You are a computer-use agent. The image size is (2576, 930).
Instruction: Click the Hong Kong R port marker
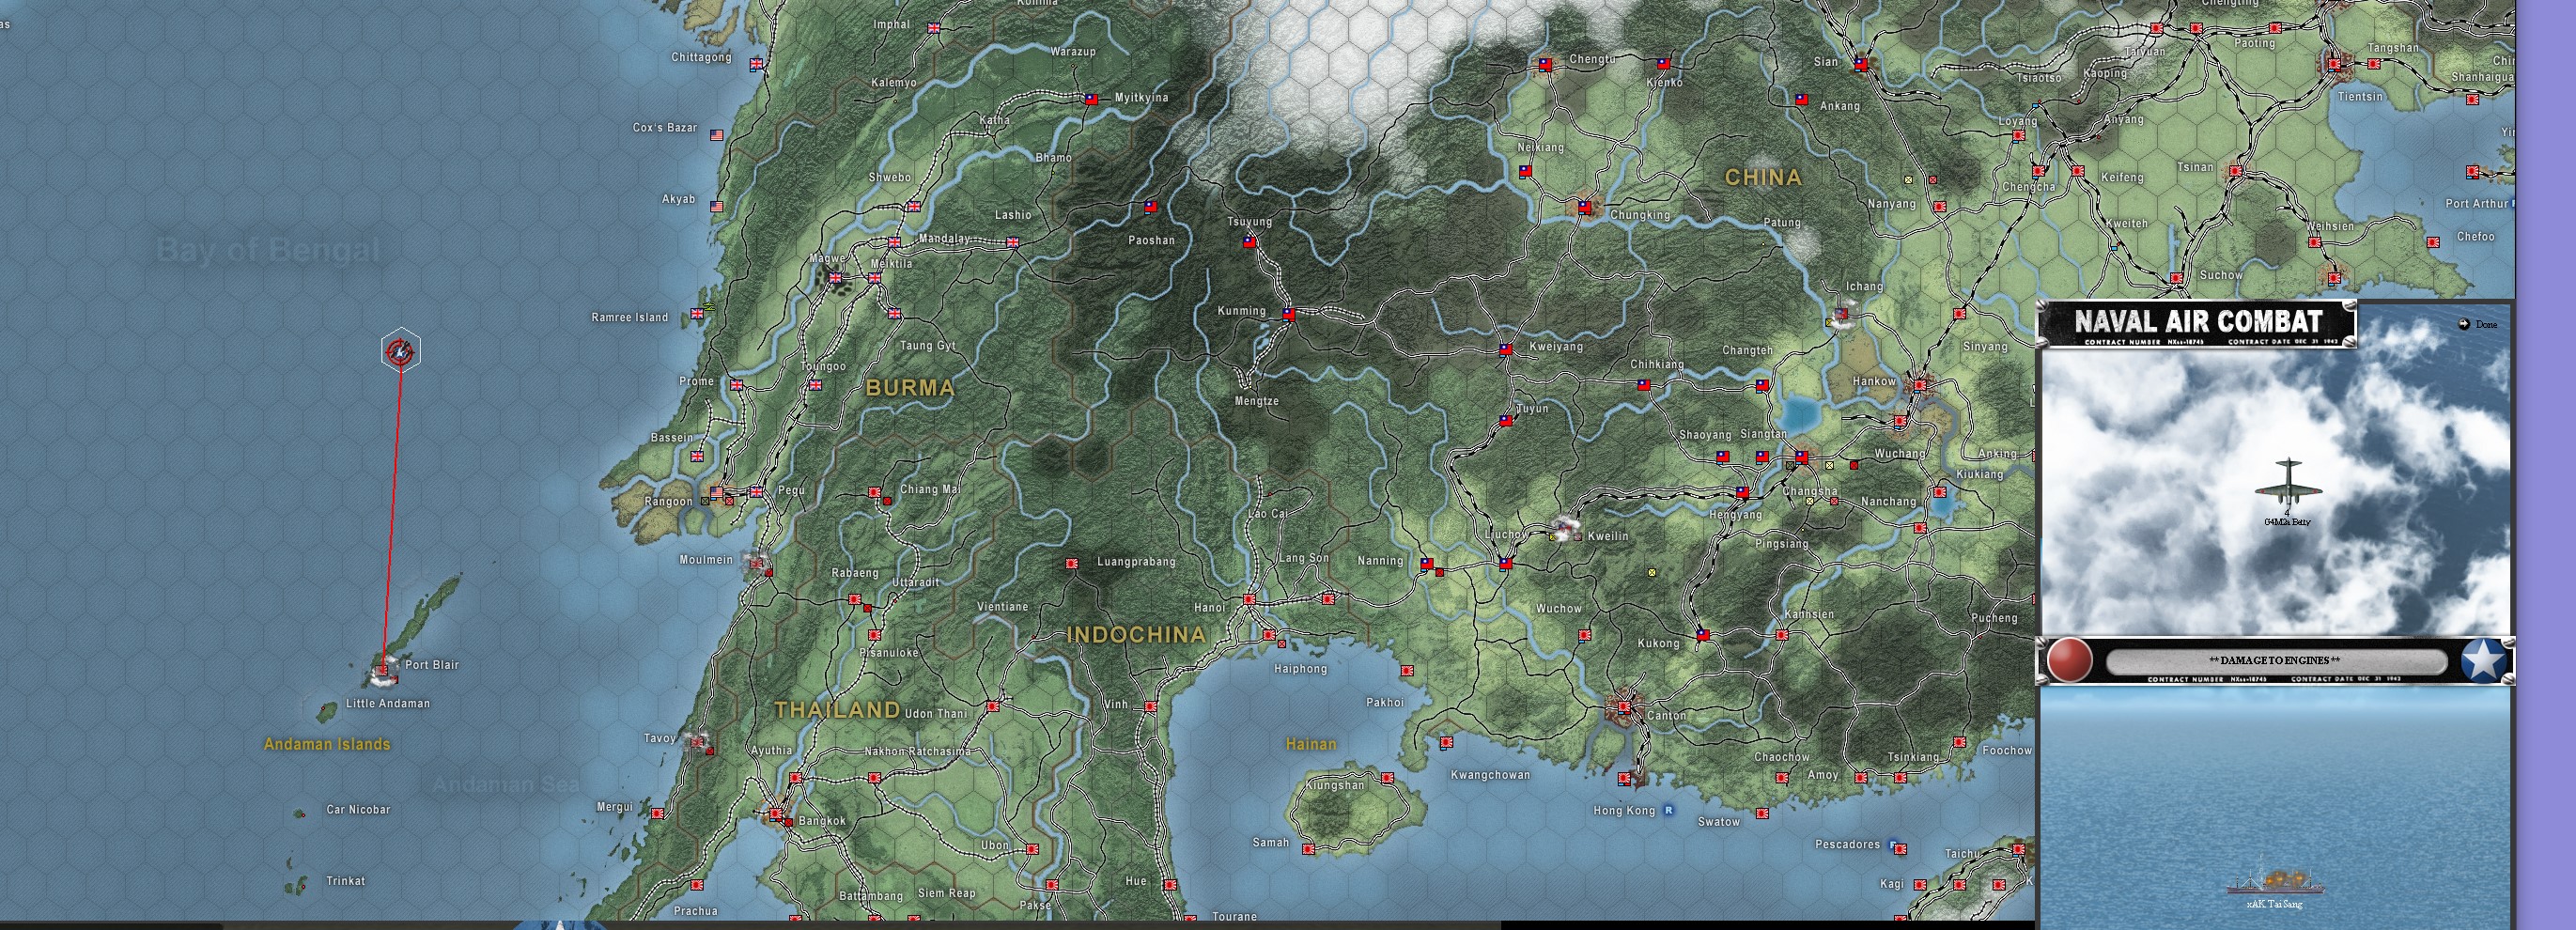pyautogui.click(x=1669, y=811)
